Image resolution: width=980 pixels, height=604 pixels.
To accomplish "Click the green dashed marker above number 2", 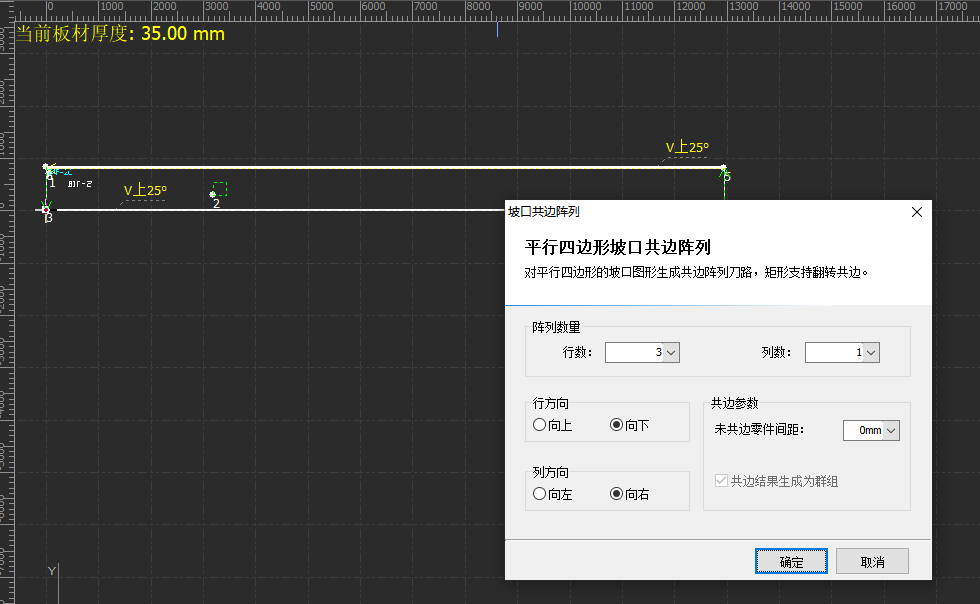I will pyautogui.click(x=220, y=189).
